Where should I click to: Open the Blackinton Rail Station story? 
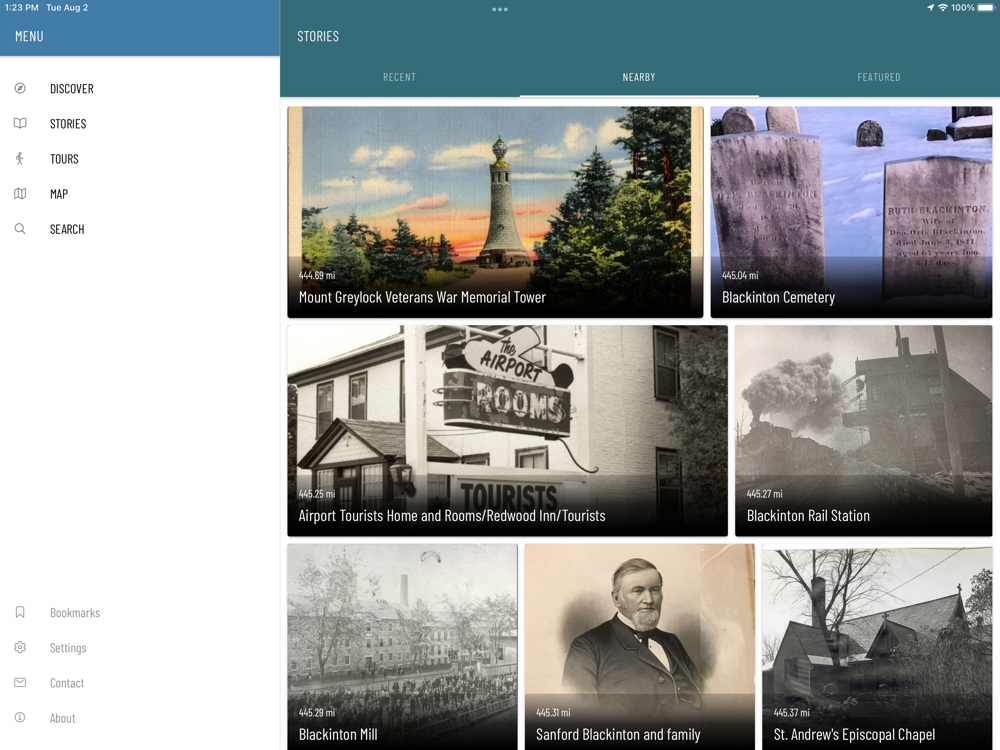click(864, 430)
